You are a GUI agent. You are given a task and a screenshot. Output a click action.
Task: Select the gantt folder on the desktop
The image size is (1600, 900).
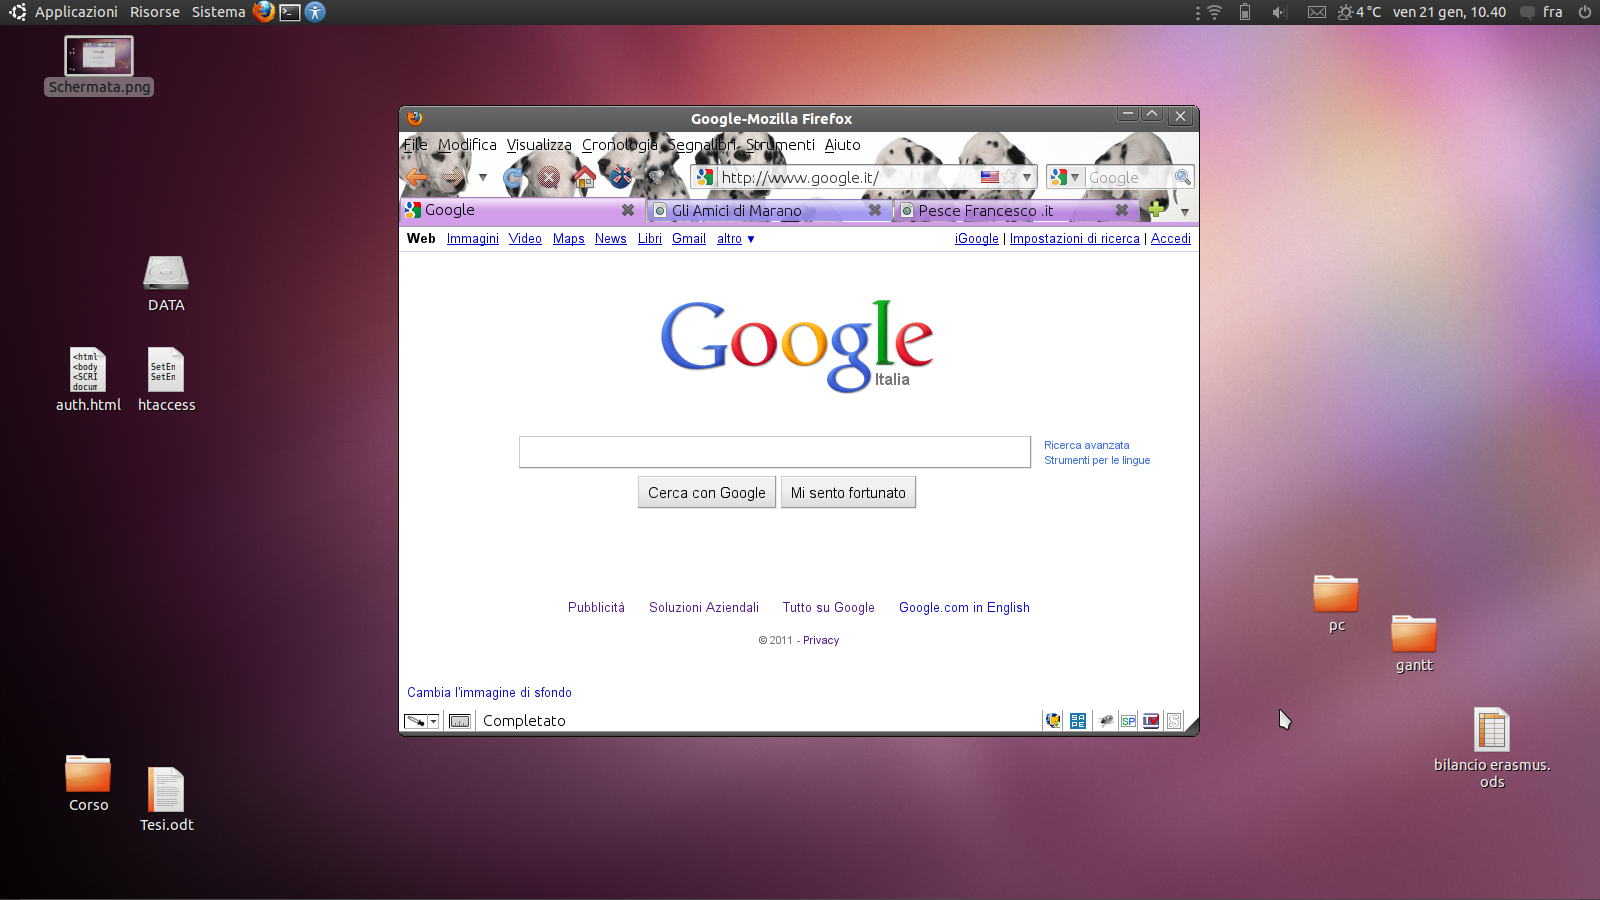[x=1414, y=644]
